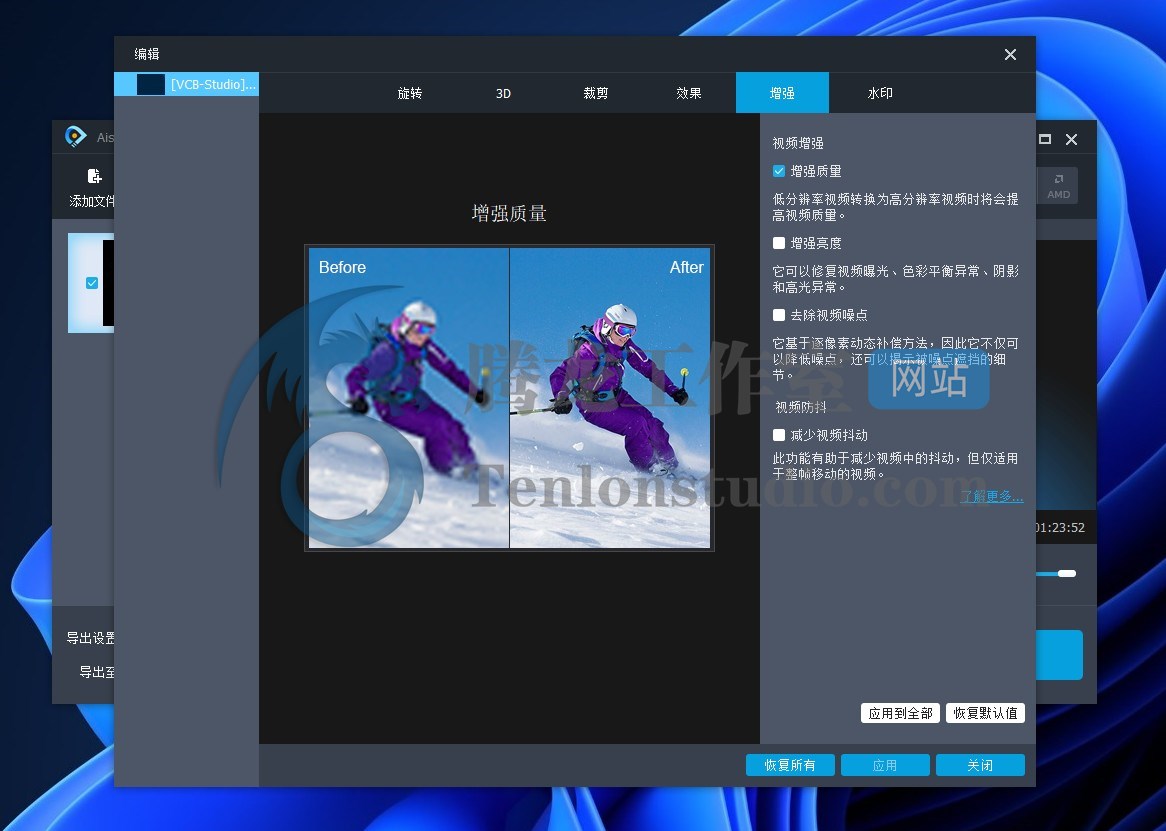This screenshot has width=1166, height=831.
Task: Close the 编辑 dialog with the X
Action: tap(1010, 54)
